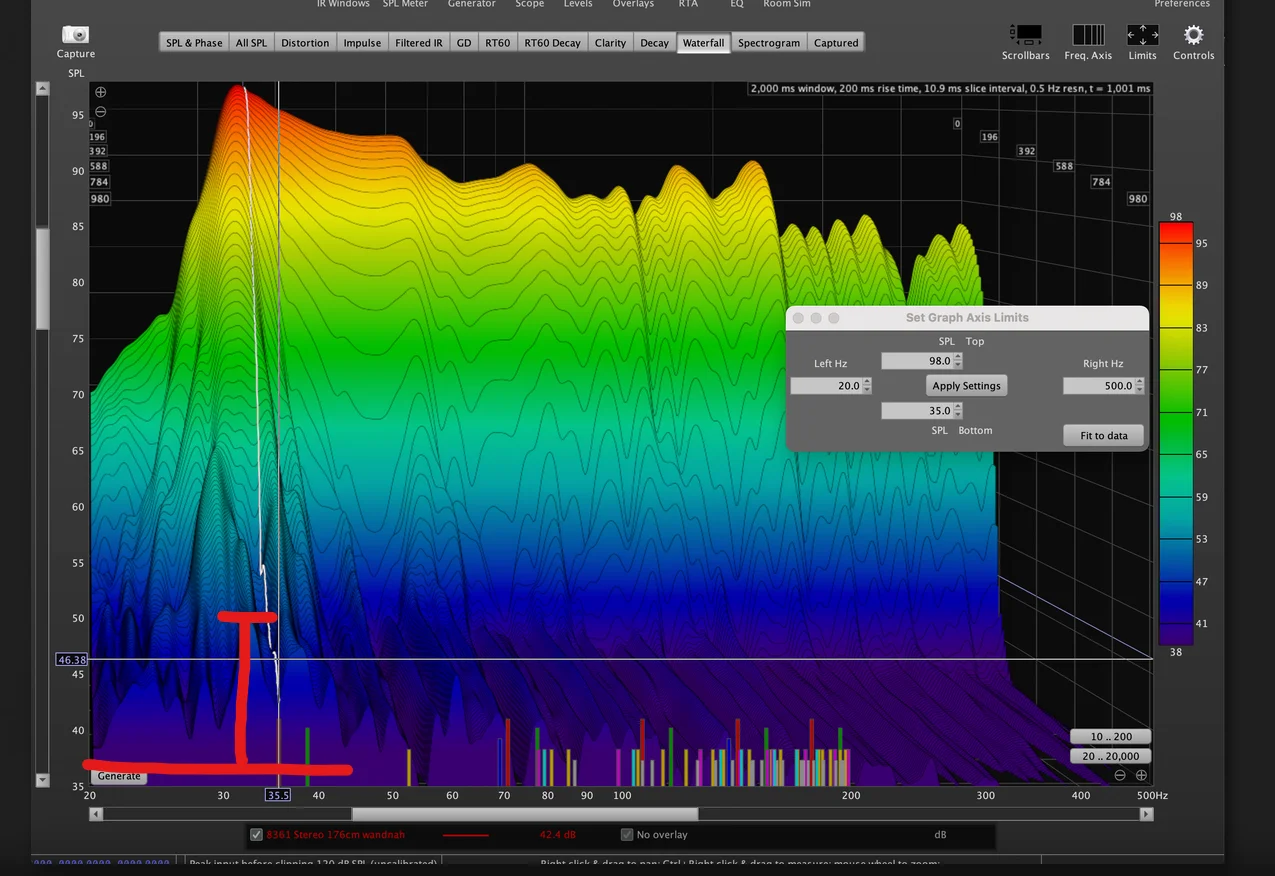1275x876 pixels.
Task: Toggle the Scrollbars icon
Action: (1026, 35)
